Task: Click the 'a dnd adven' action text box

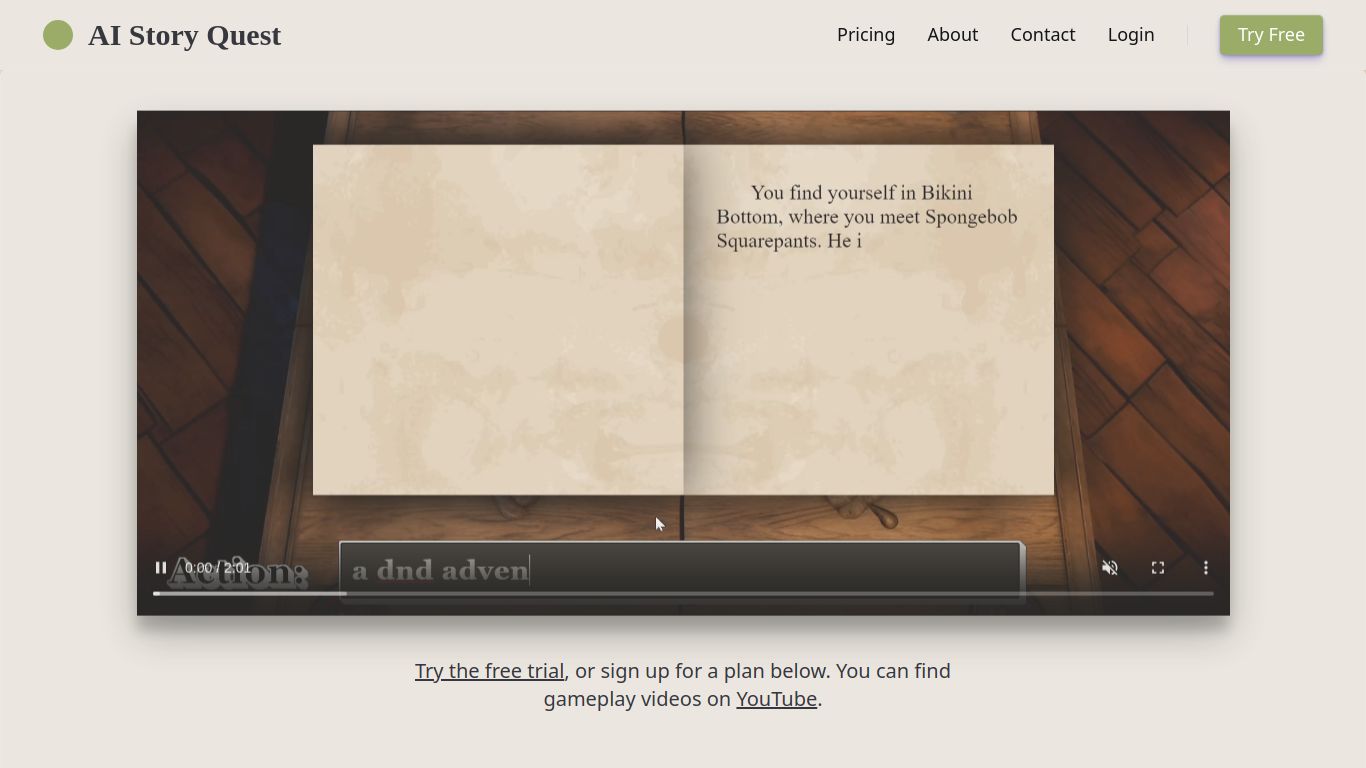Action: (x=680, y=570)
